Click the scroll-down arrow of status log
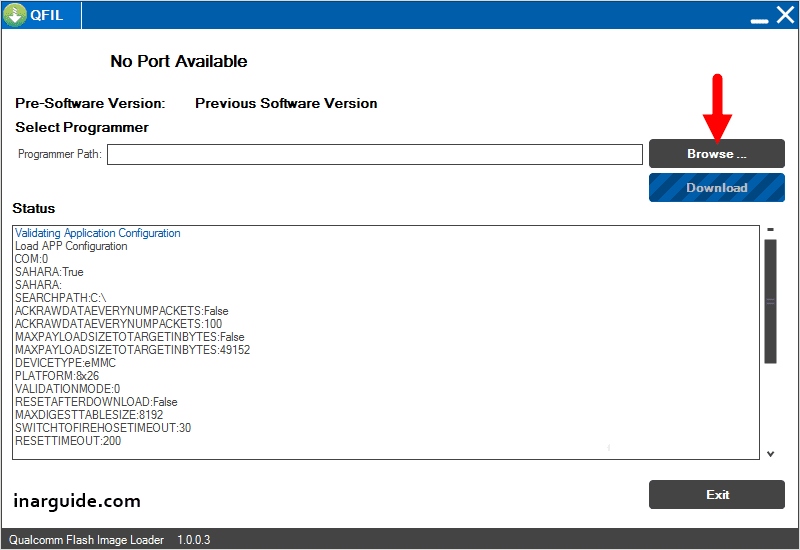 pyautogui.click(x=770, y=454)
